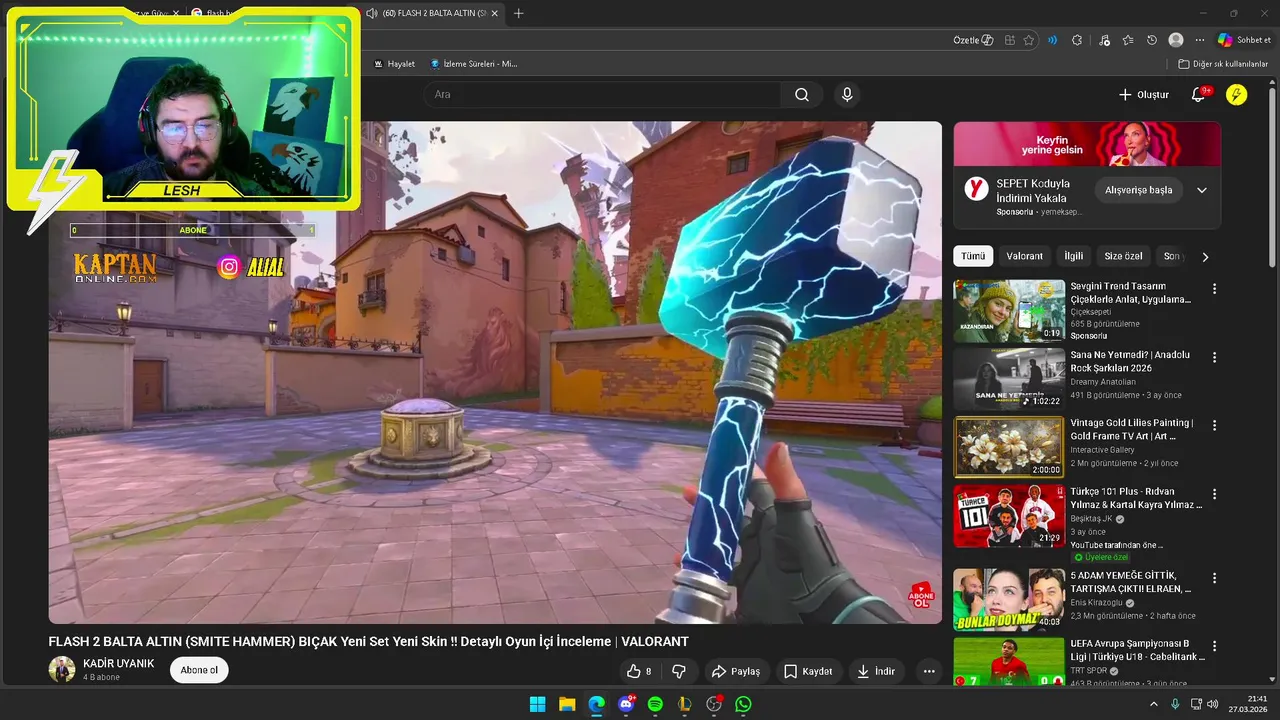Viewport: 1280px width, 720px height.
Task: Open the yellow lightning account avatar
Action: pos(1237,95)
